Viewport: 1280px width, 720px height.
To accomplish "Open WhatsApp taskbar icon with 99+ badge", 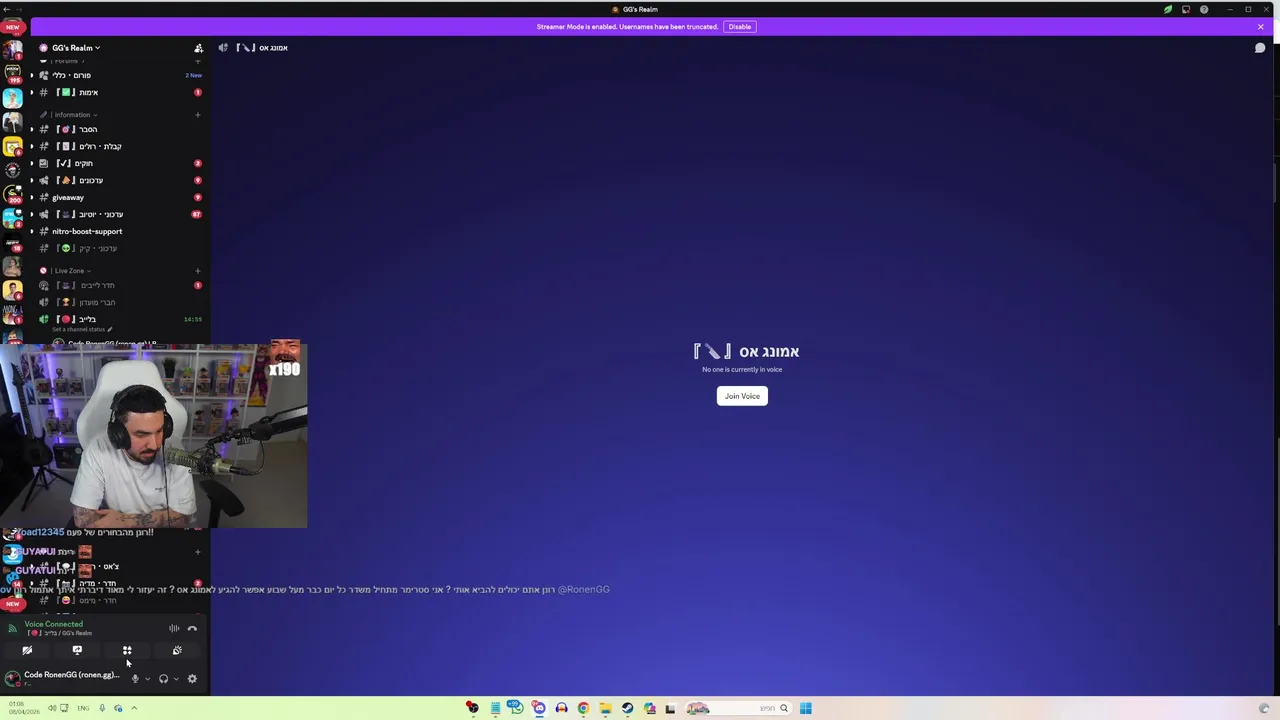I will click(x=515, y=707).
